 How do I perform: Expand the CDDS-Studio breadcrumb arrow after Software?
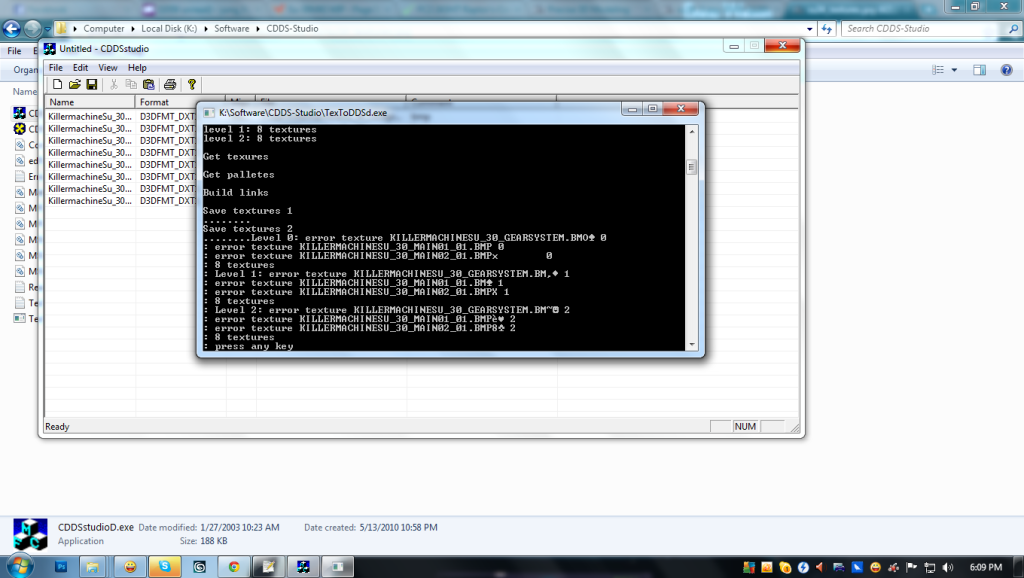258,29
